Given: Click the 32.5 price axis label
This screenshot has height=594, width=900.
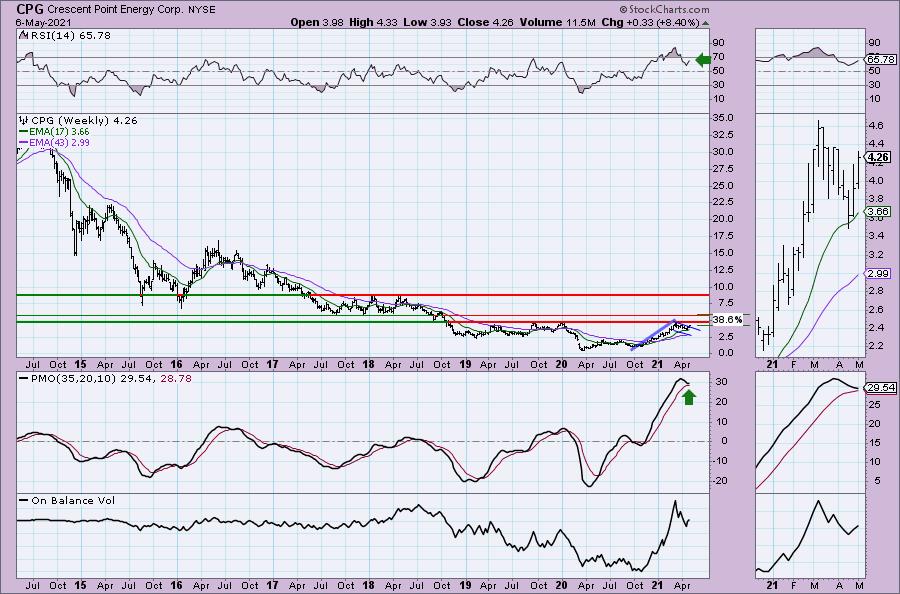Looking at the screenshot, I should click(x=723, y=135).
